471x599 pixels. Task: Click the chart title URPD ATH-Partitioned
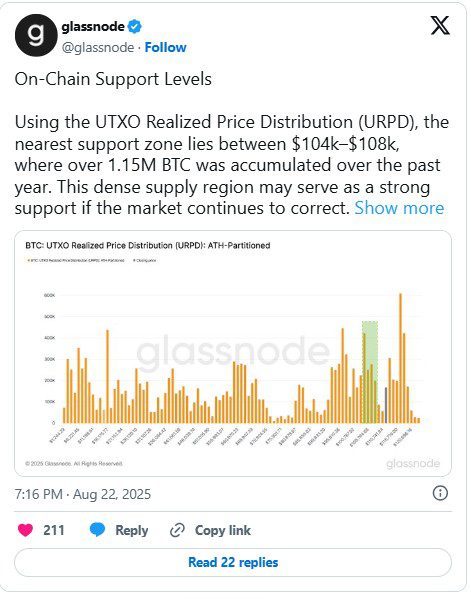[148, 245]
